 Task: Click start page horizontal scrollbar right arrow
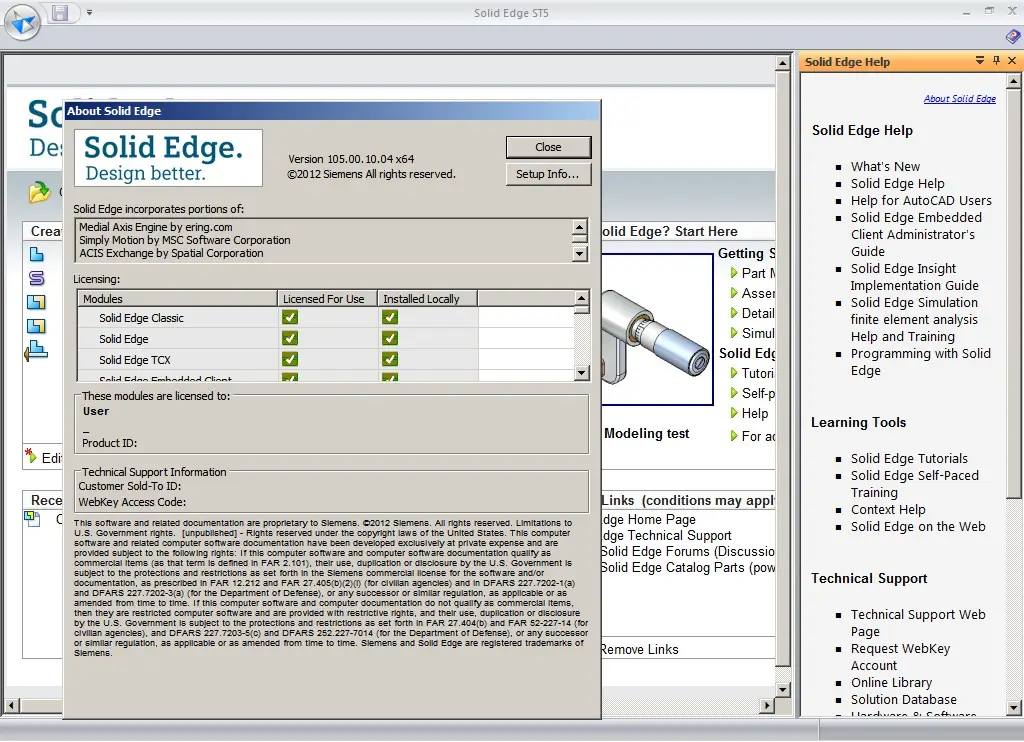(767, 705)
